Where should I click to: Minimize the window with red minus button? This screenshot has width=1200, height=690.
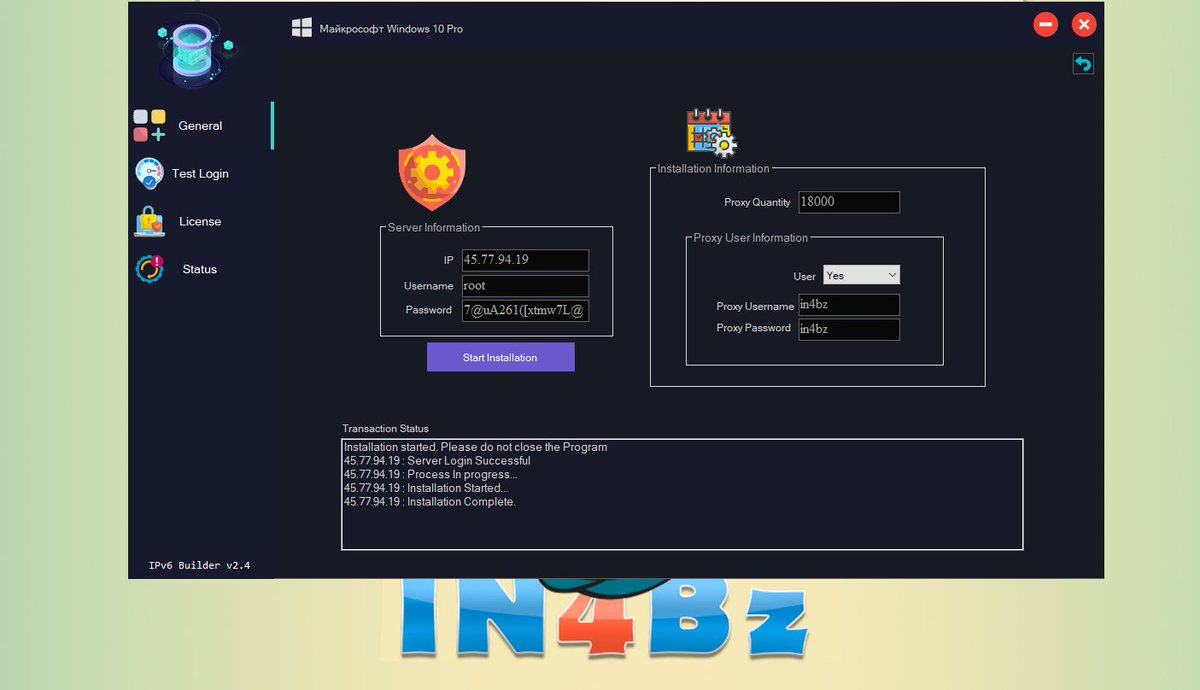pyautogui.click(x=1046, y=24)
